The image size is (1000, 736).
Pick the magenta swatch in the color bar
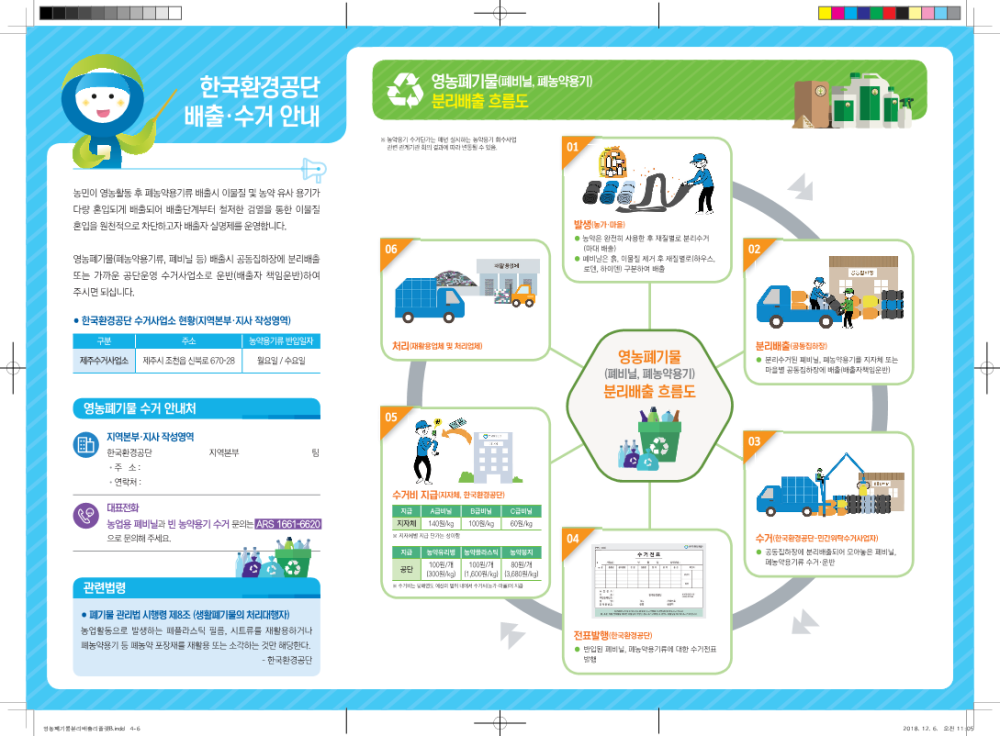[838, 13]
